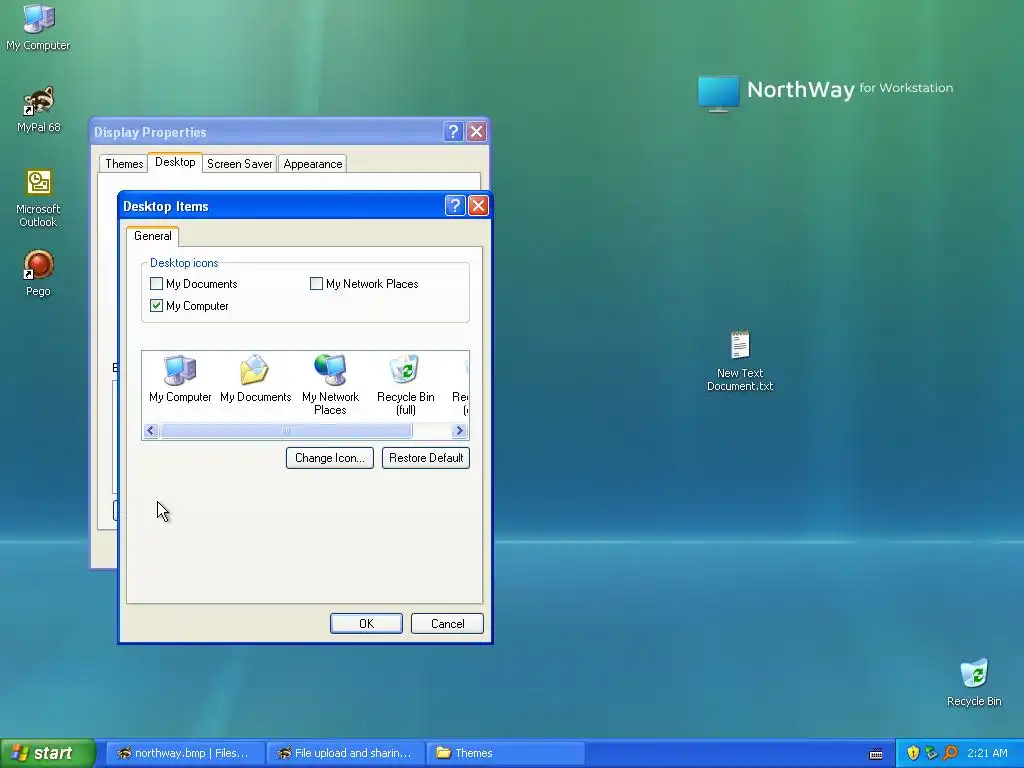Click safely remove hardware tray icon
This screenshot has width=1024, height=768.
tap(931, 753)
